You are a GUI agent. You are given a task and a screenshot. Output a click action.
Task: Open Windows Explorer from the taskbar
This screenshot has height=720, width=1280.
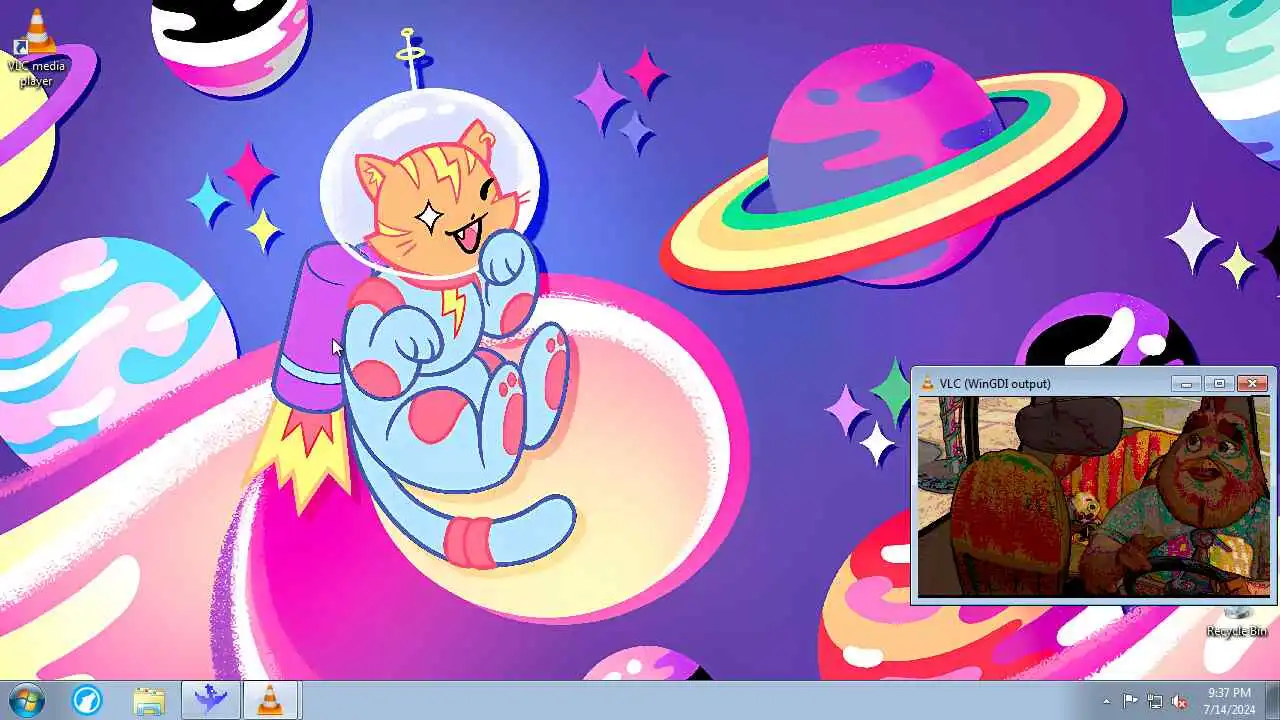149,700
